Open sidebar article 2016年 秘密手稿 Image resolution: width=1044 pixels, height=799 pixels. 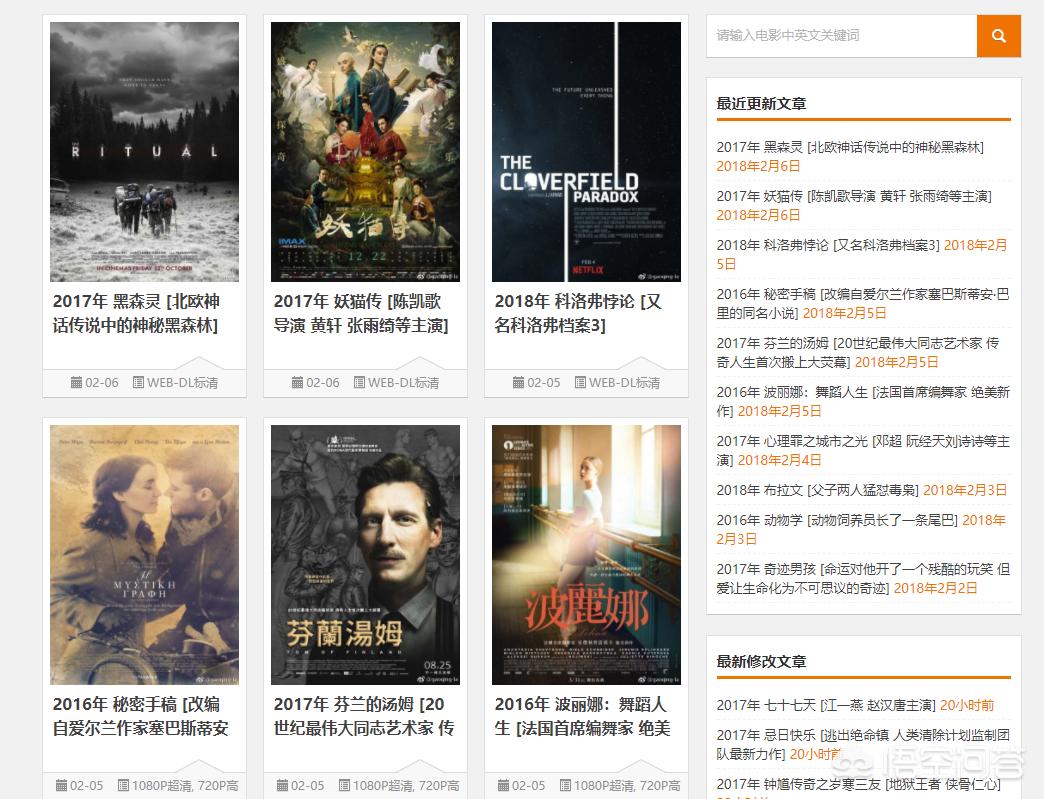(x=863, y=304)
